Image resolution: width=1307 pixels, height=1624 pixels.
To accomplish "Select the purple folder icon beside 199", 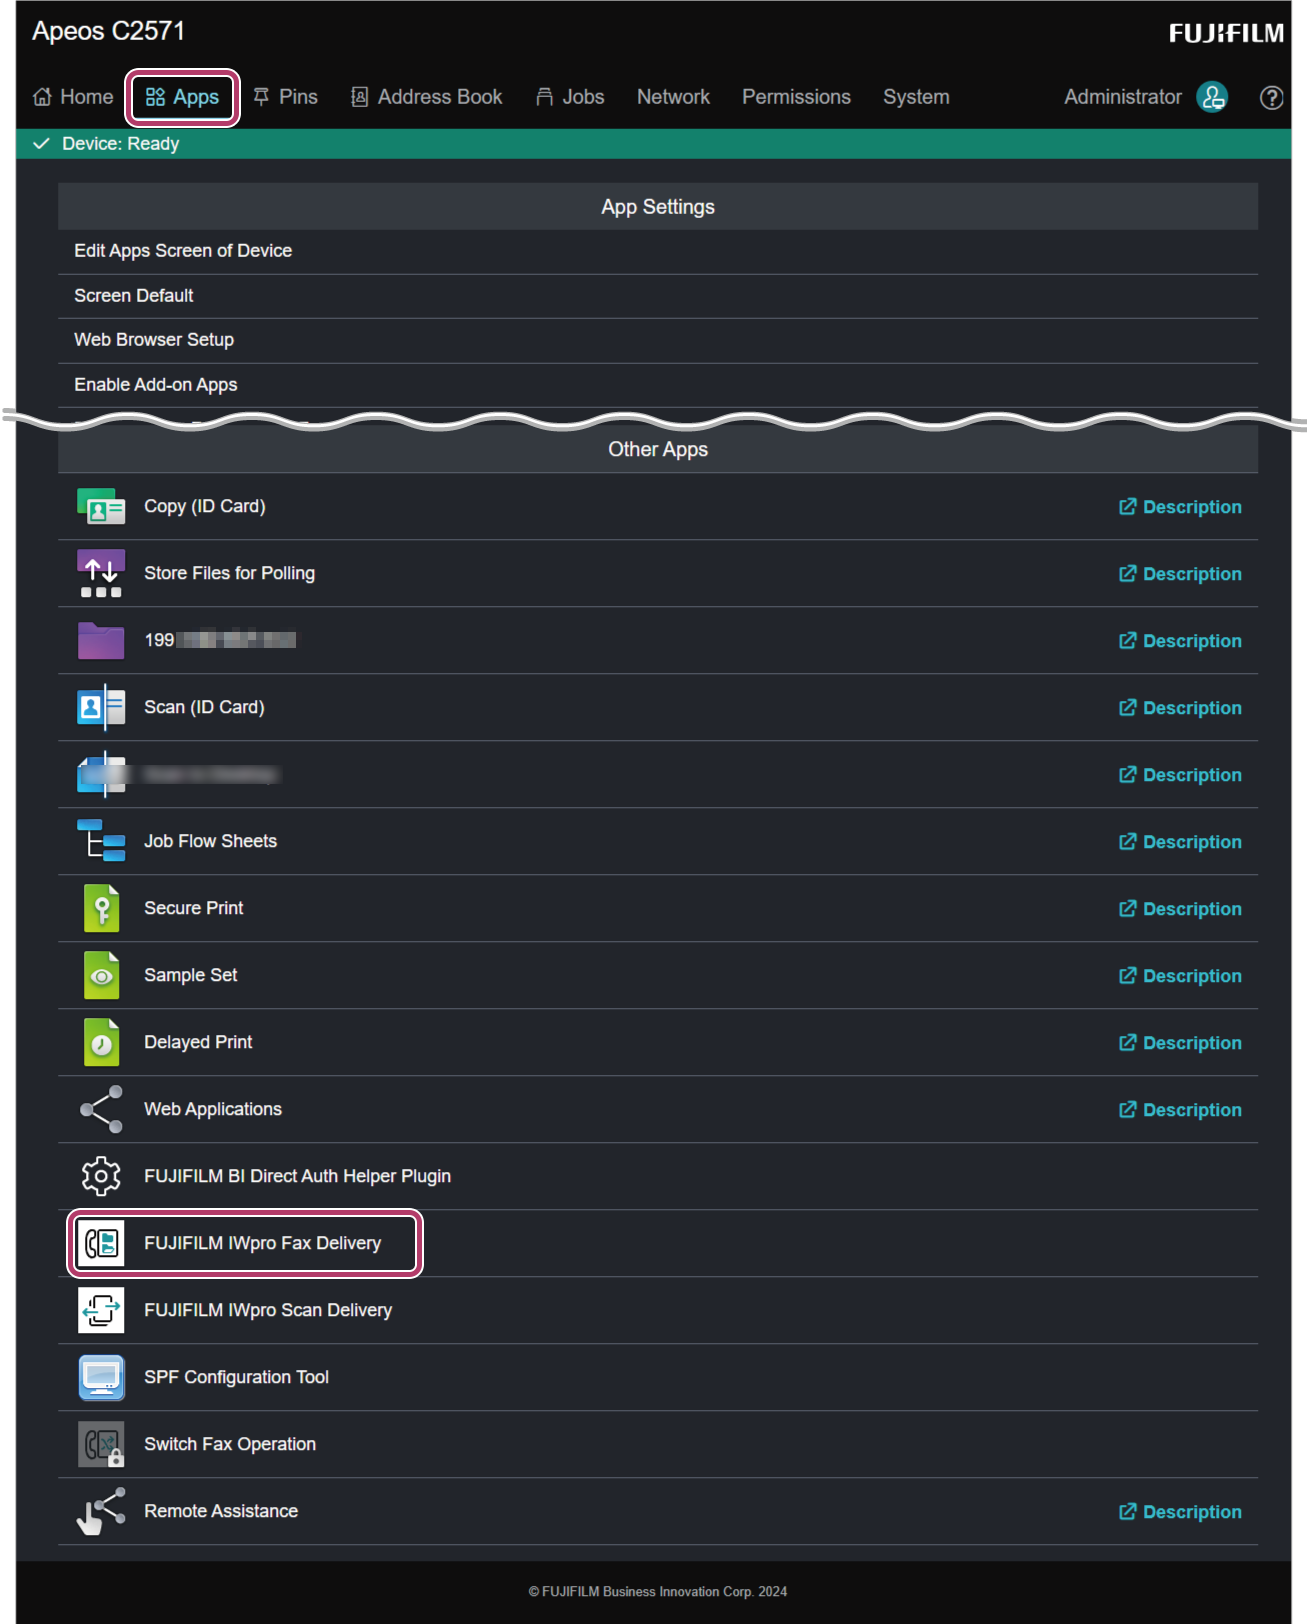I will click(x=101, y=641).
